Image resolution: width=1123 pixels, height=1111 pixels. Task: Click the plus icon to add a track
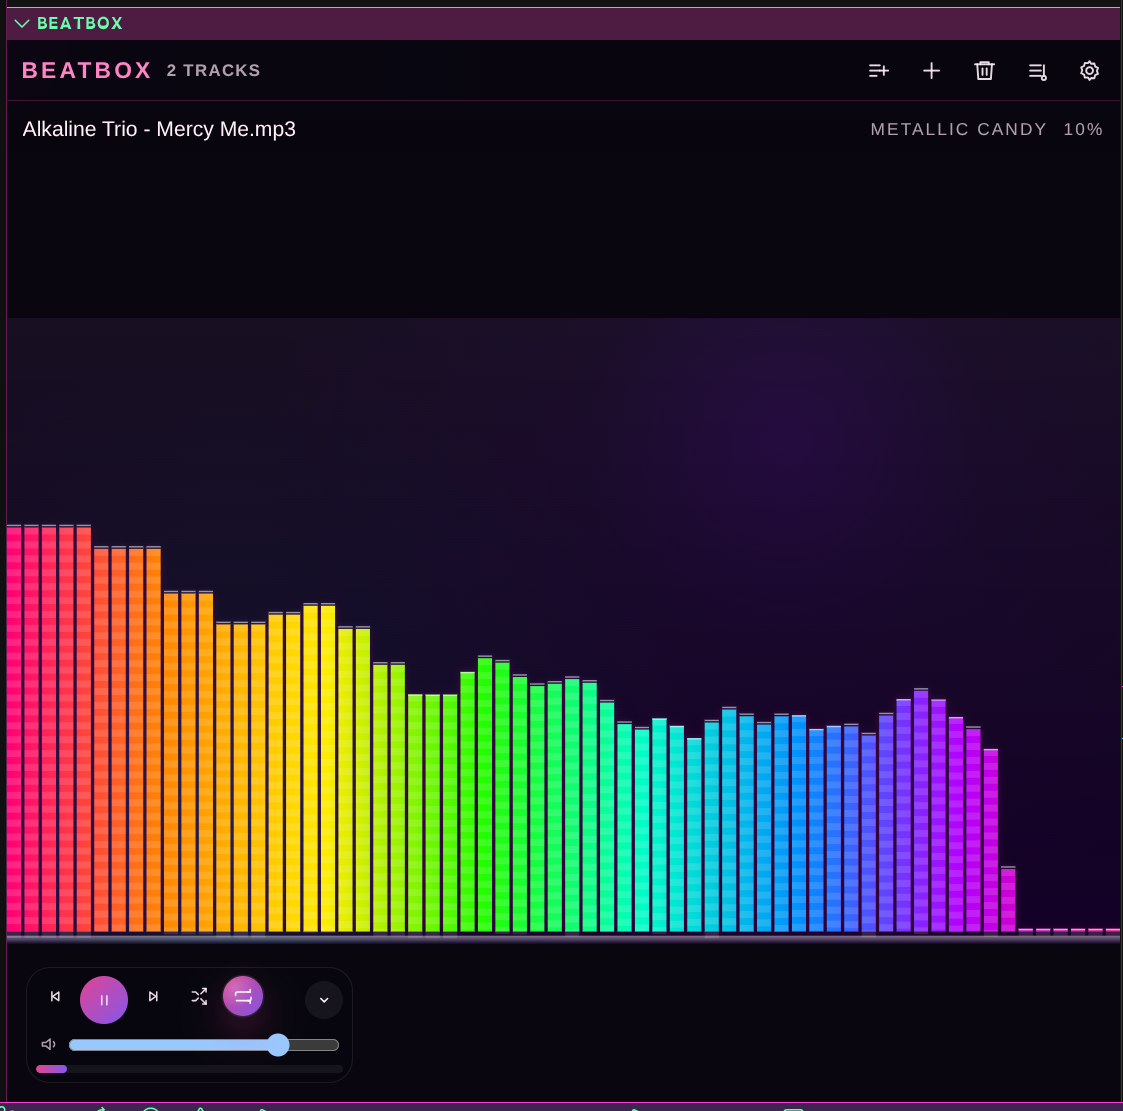point(931,70)
